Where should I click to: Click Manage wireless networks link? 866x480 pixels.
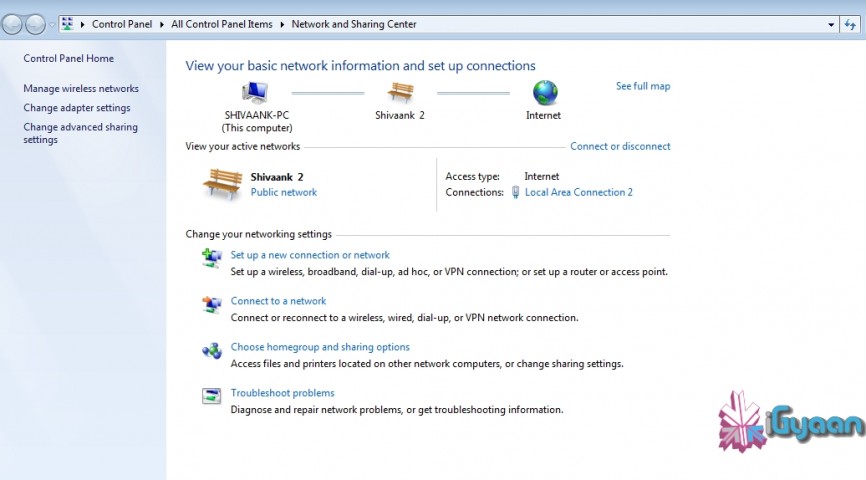tap(81, 89)
